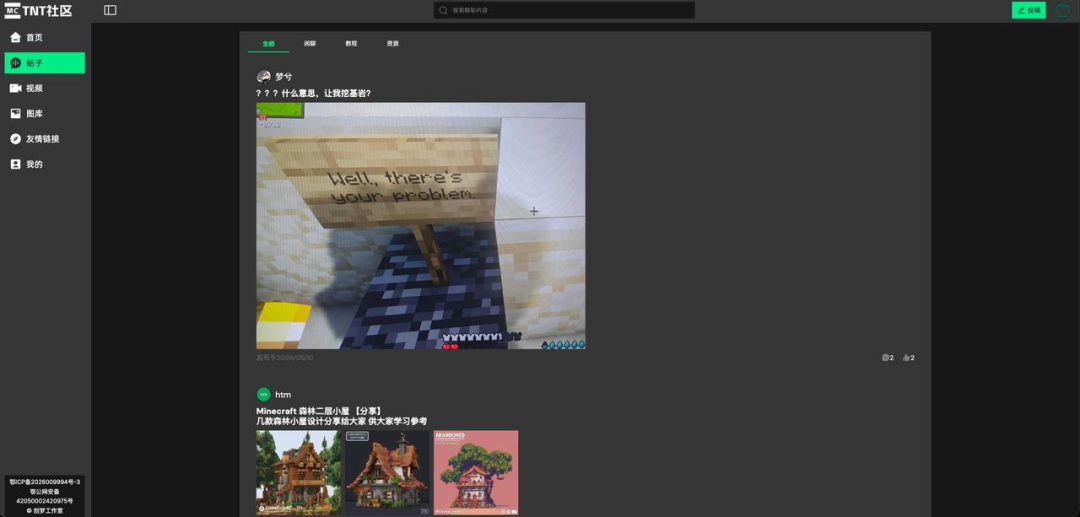
Task: Open the Minecraft sign screenshot image
Action: pyautogui.click(x=421, y=226)
